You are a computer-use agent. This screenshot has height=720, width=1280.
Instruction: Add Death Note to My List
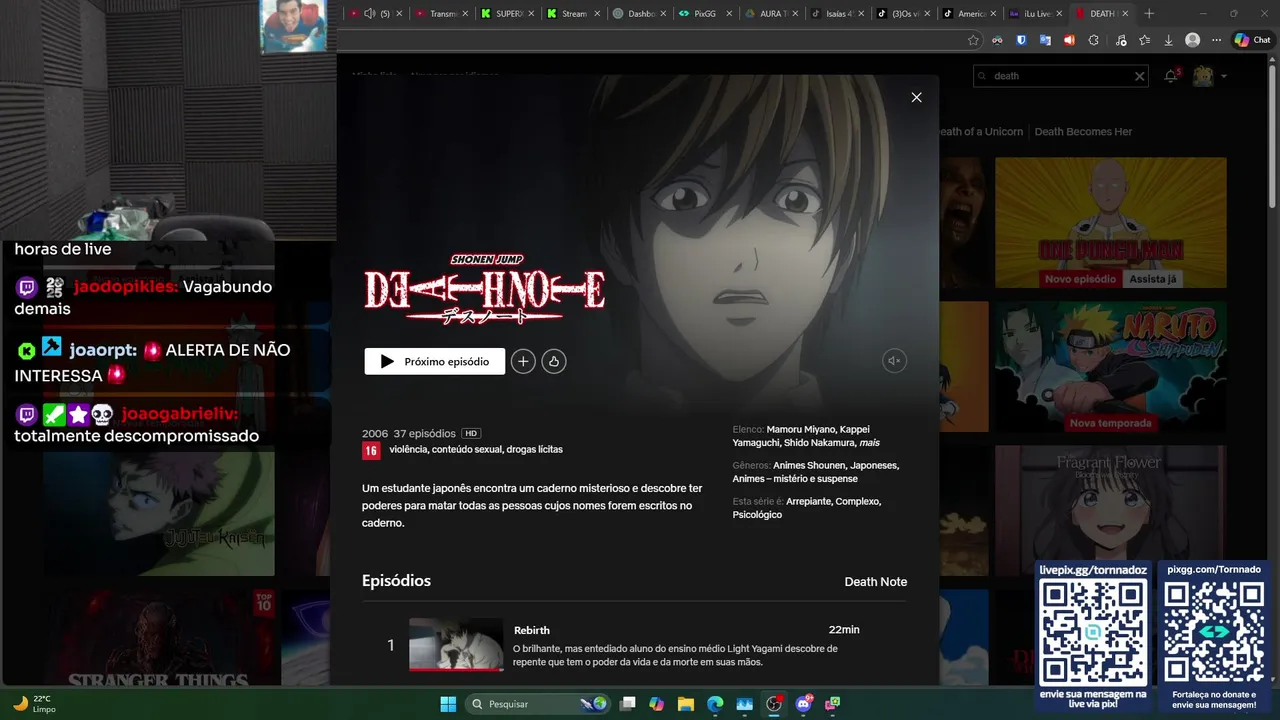click(x=523, y=361)
